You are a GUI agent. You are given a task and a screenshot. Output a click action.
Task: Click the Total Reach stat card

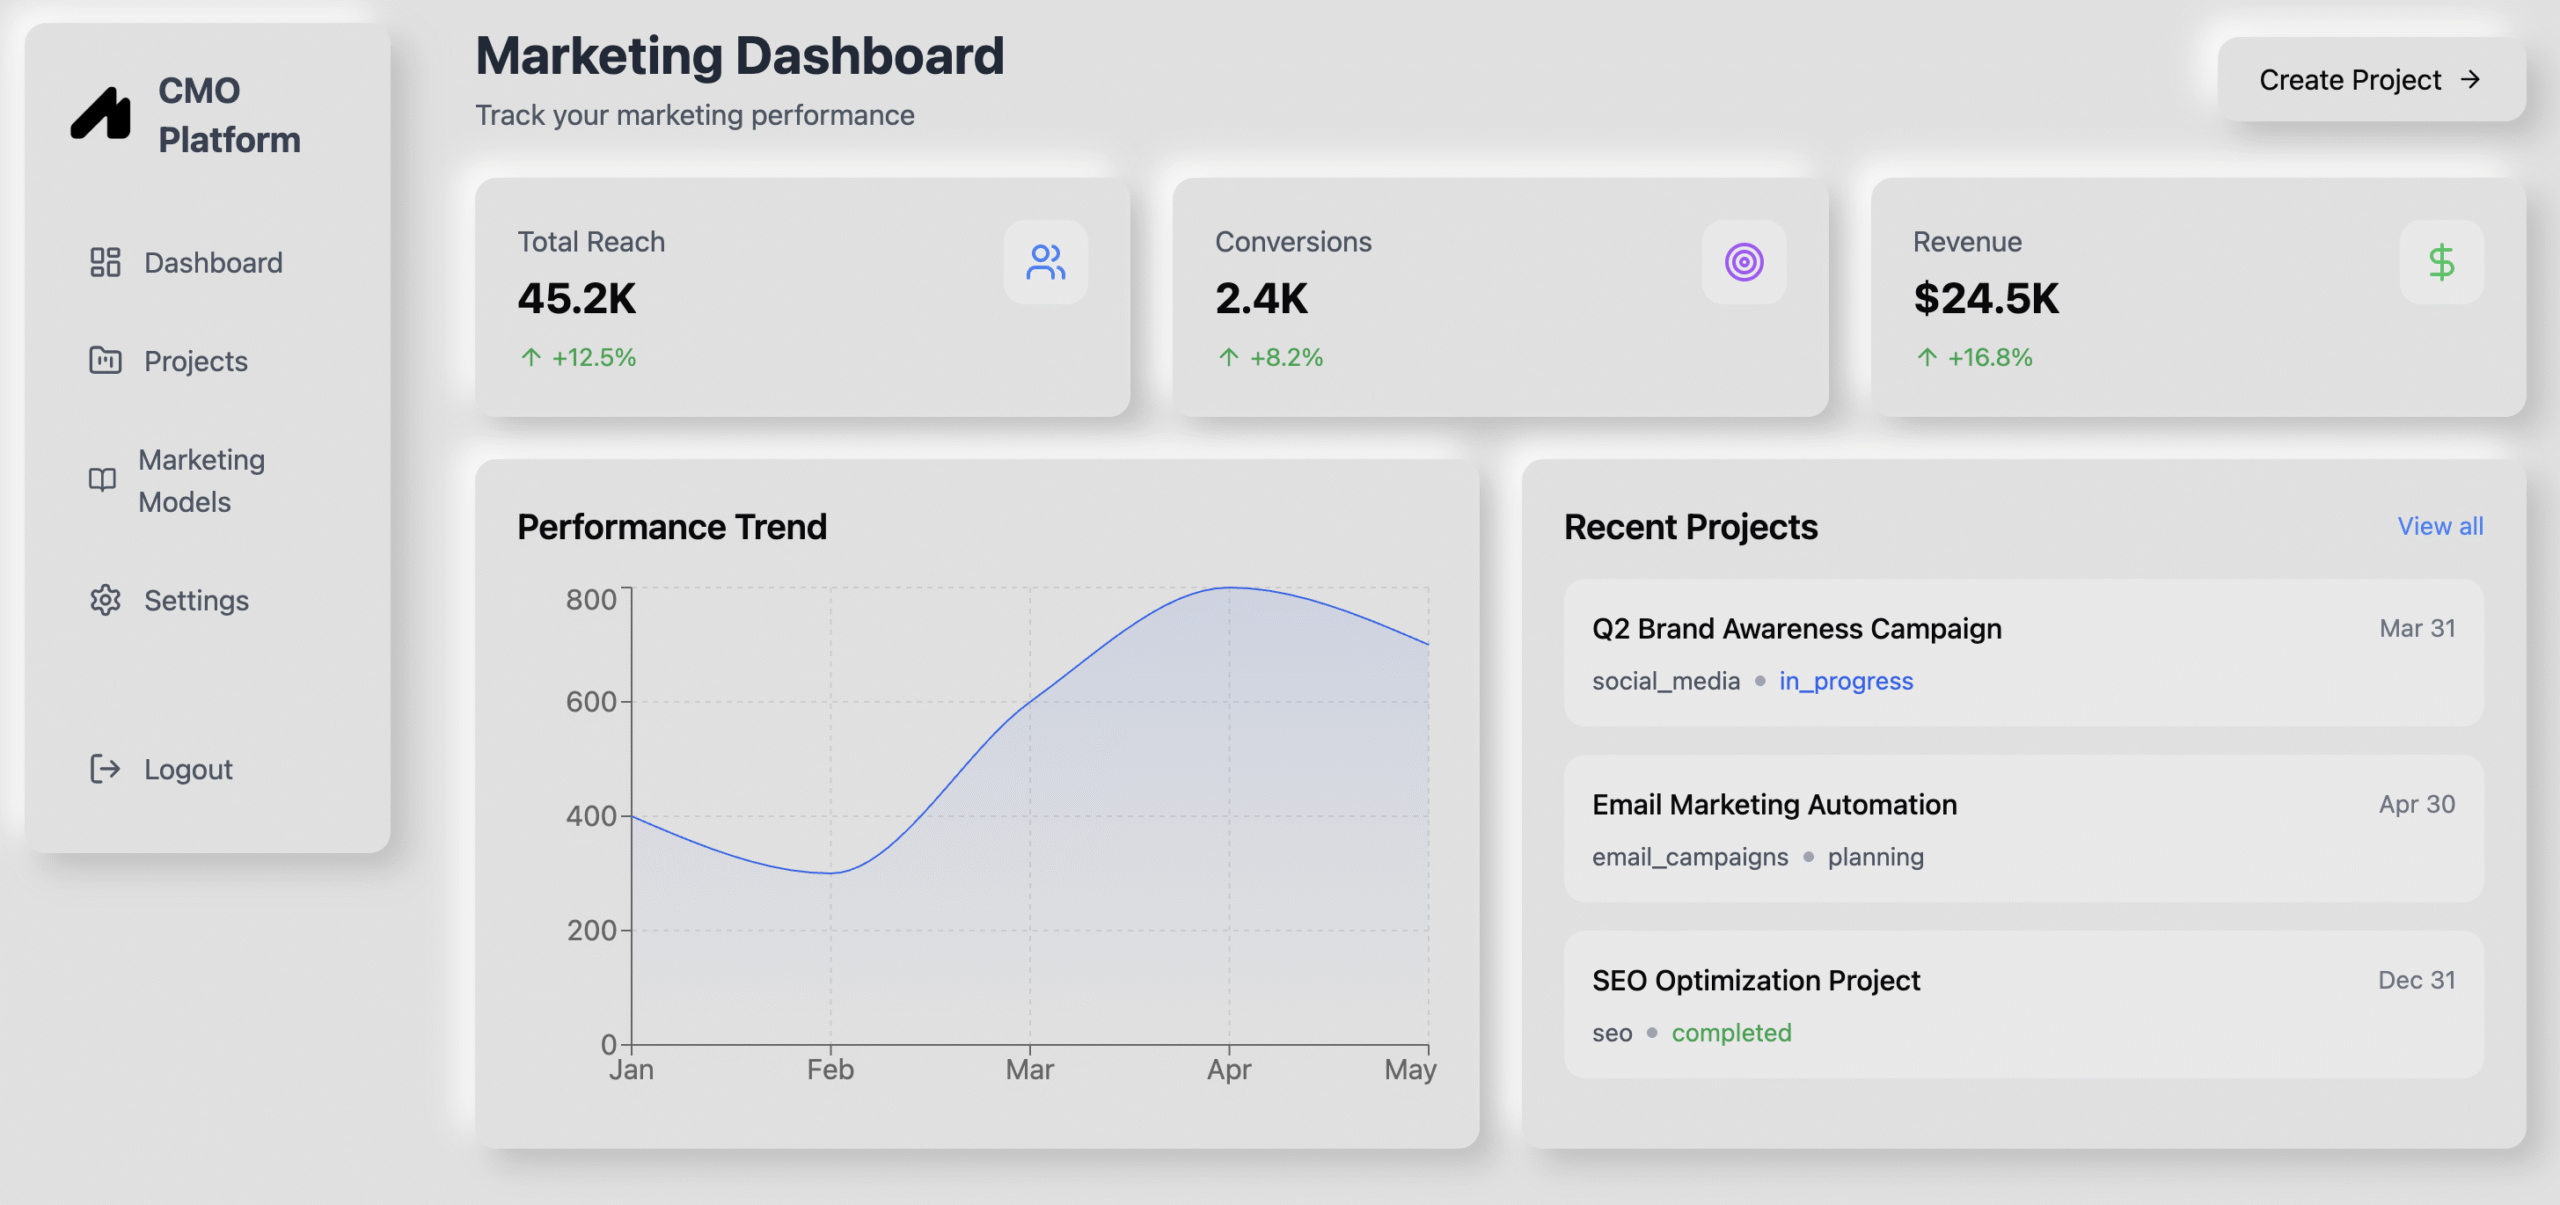pyautogui.click(x=802, y=297)
